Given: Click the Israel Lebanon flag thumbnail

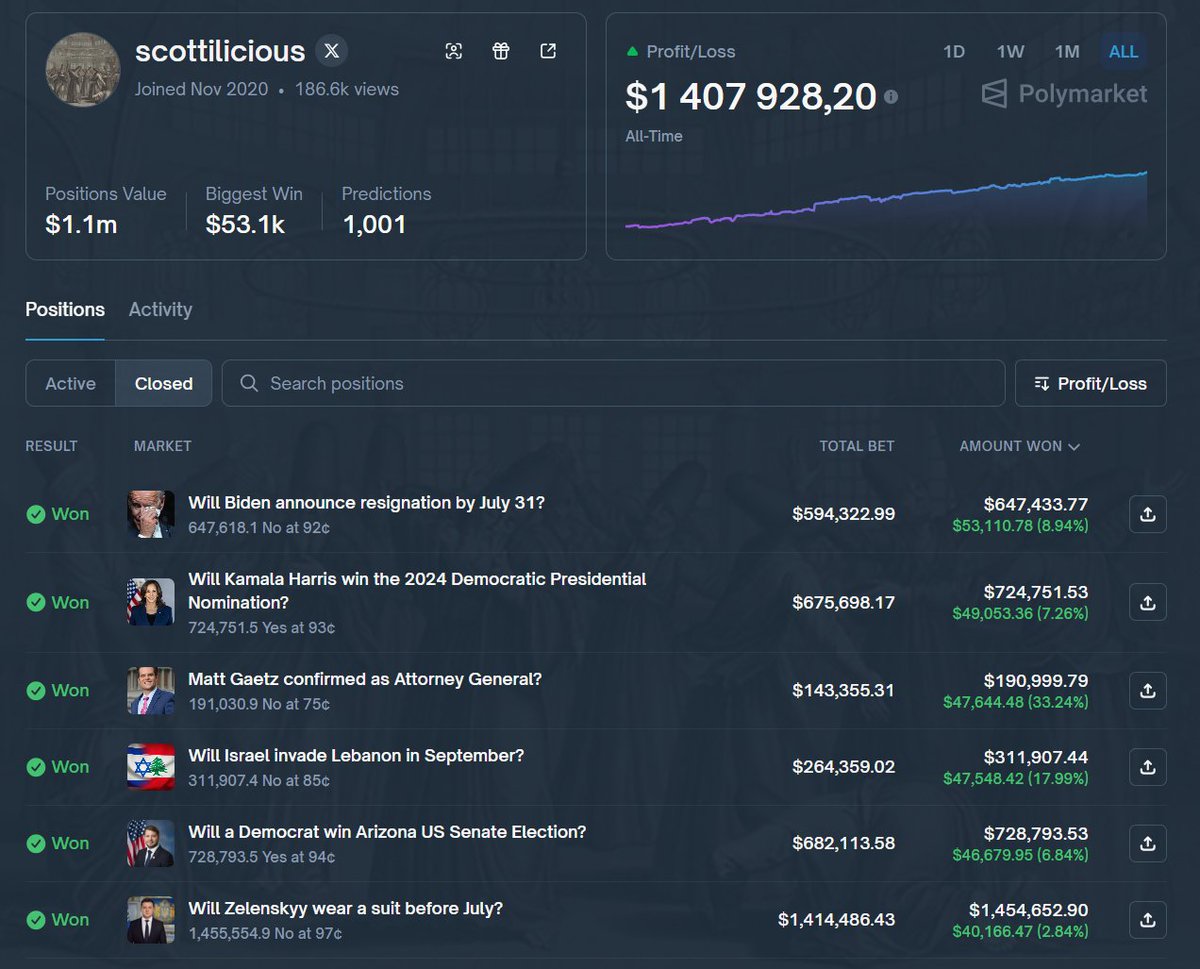Looking at the screenshot, I should click(151, 767).
